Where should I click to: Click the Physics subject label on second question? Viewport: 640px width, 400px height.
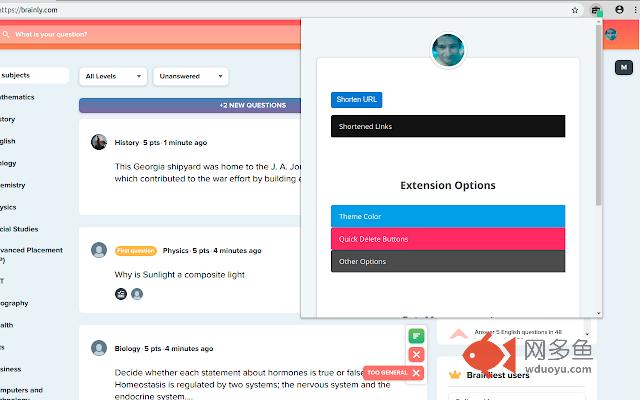tap(176, 251)
